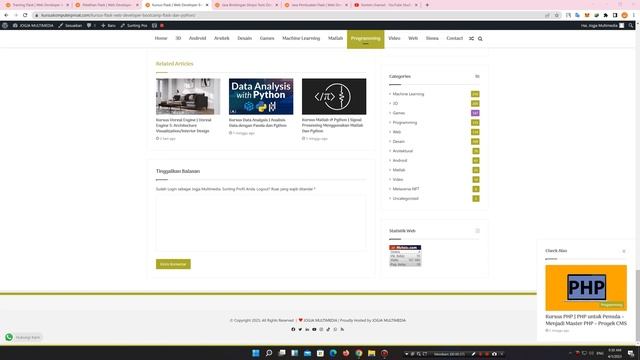Open the Home menu item
This screenshot has height=360, width=640.
(x=161, y=38)
